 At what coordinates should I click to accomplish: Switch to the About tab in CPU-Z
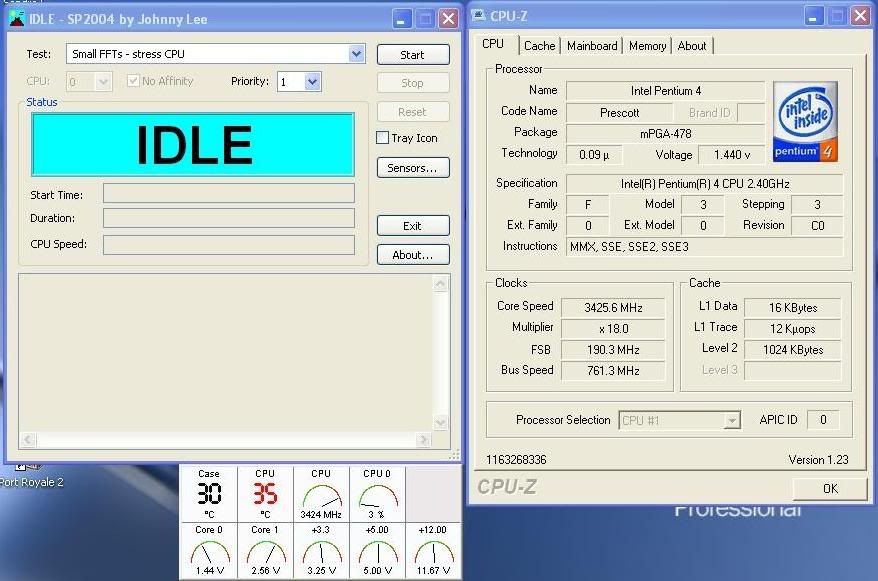click(x=692, y=46)
